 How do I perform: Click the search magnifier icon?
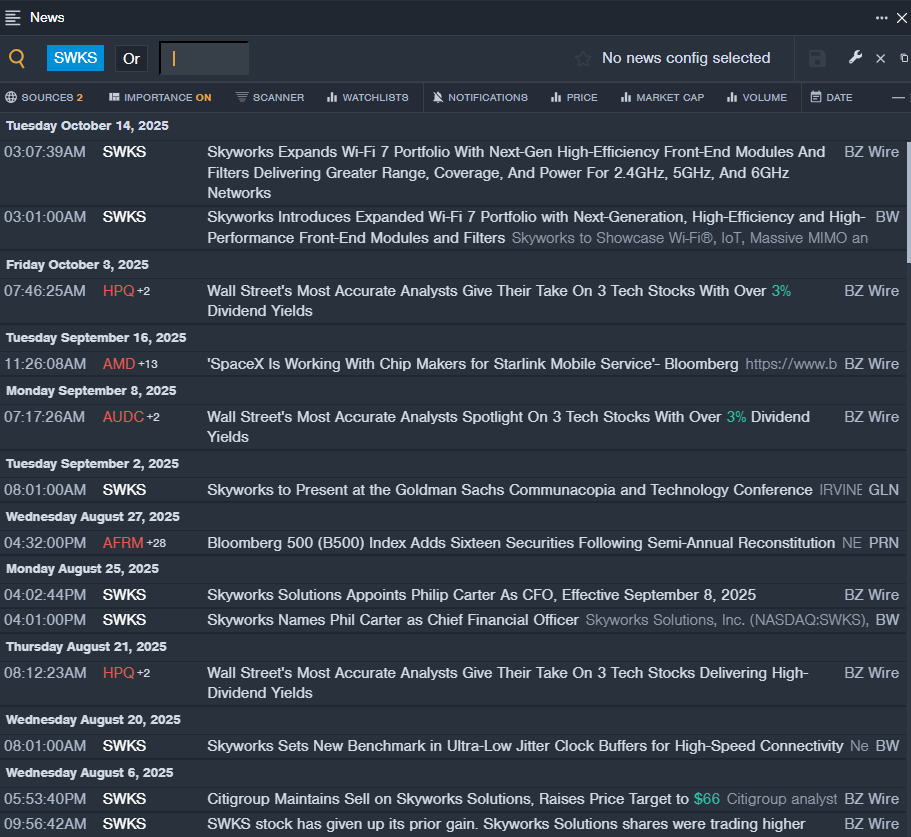[x=17, y=59]
